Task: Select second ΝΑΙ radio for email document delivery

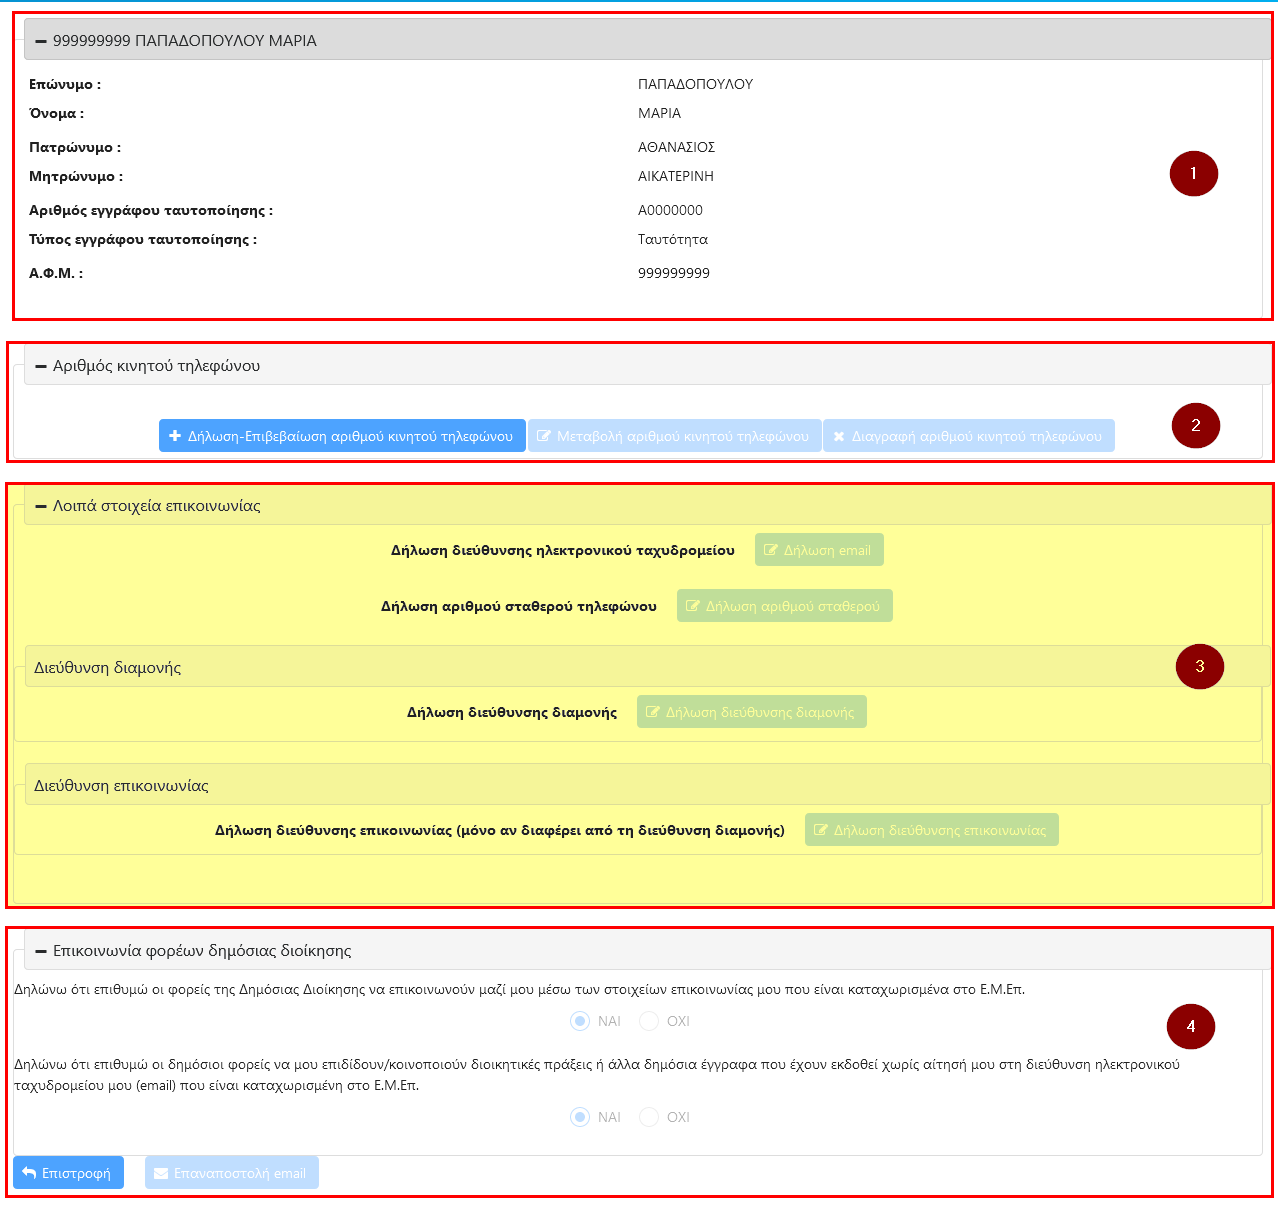Action: click(x=580, y=1117)
